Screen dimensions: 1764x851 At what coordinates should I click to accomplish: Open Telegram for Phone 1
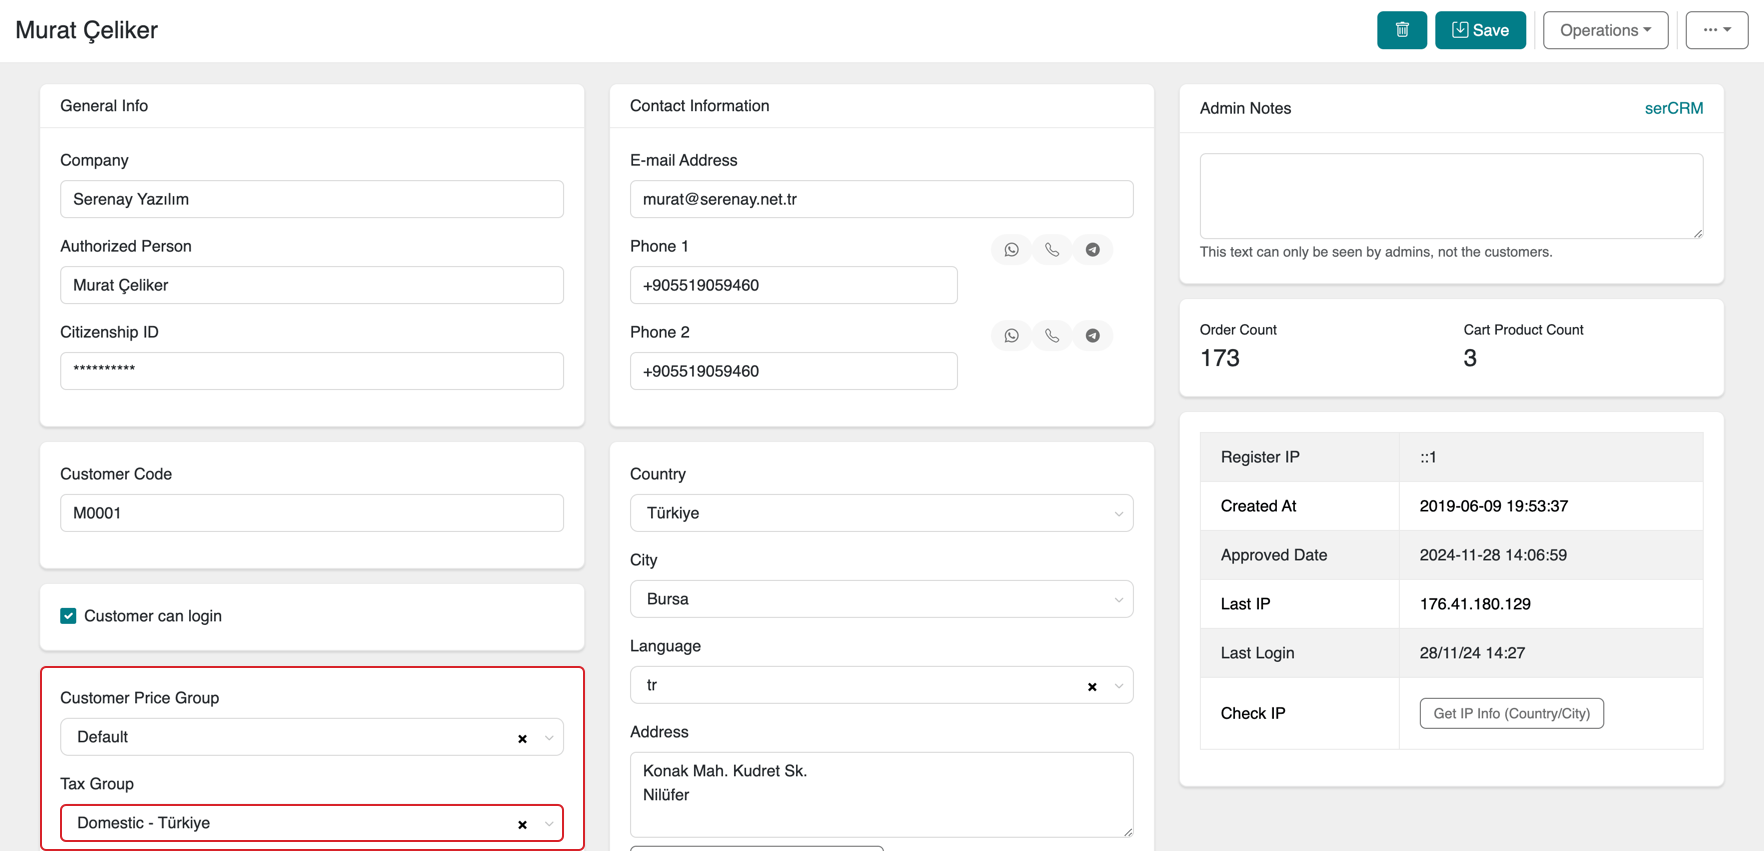[1092, 250]
